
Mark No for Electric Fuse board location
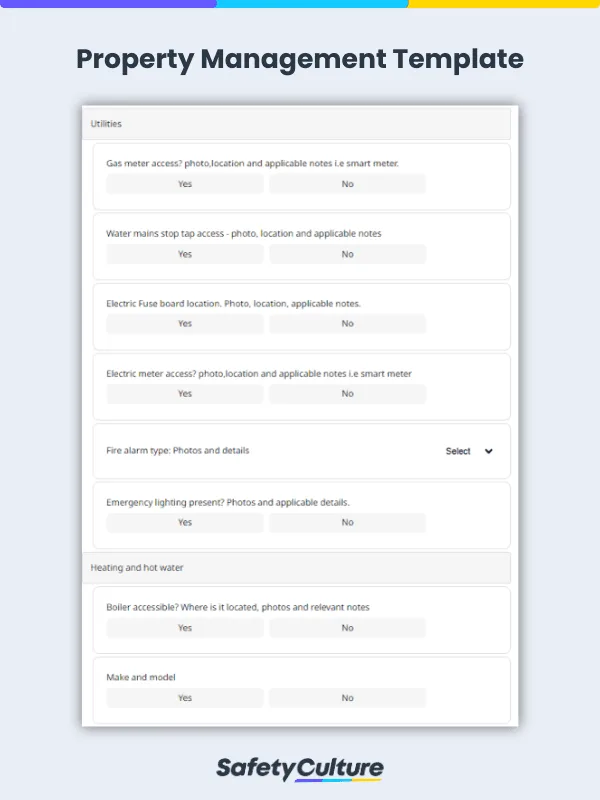coord(347,324)
